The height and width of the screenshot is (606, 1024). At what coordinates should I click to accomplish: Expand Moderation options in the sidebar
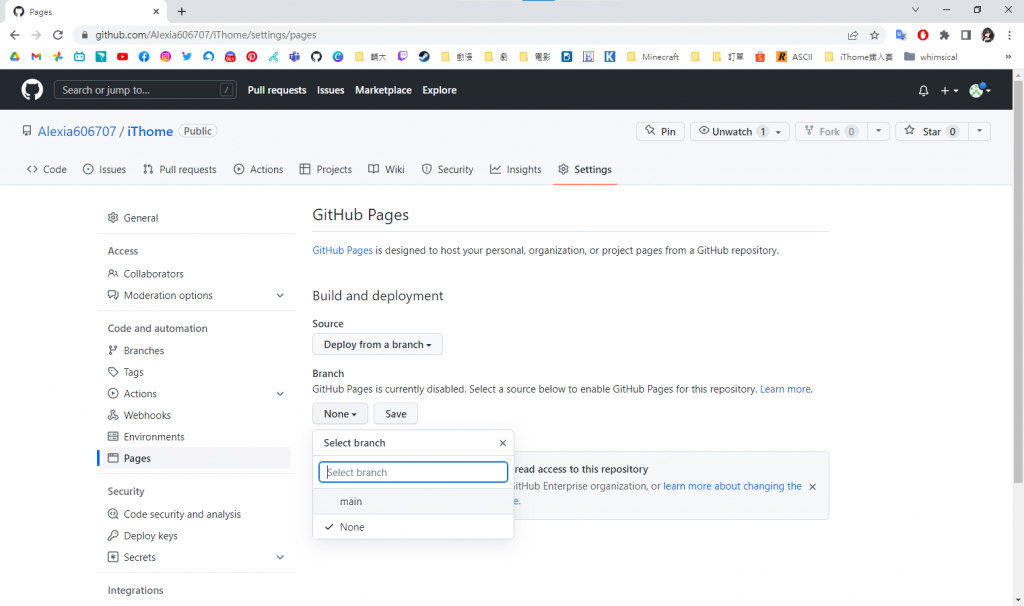(280, 295)
